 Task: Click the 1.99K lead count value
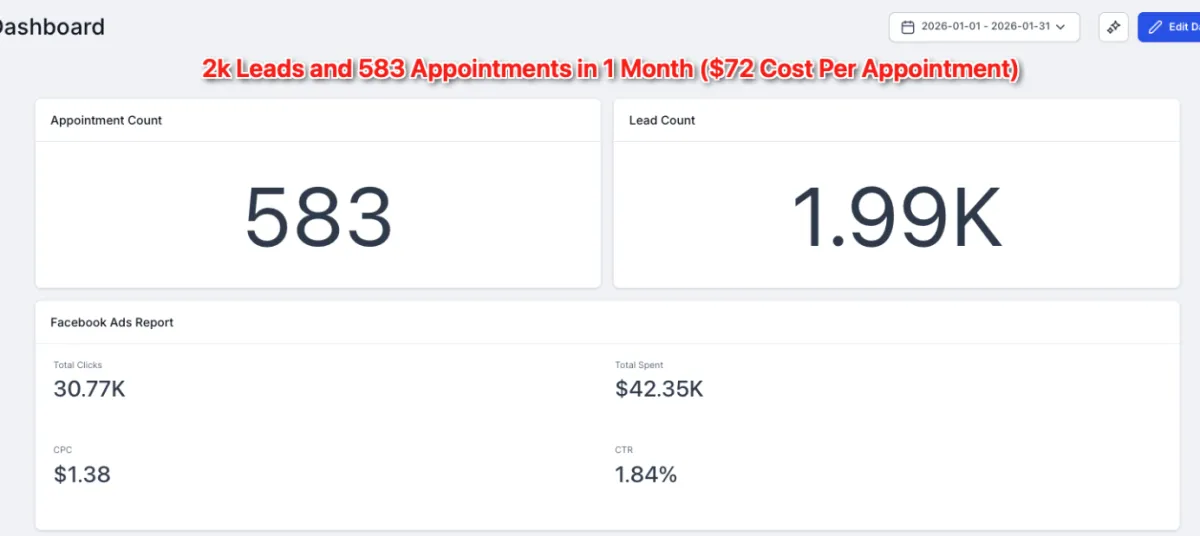[896, 216]
